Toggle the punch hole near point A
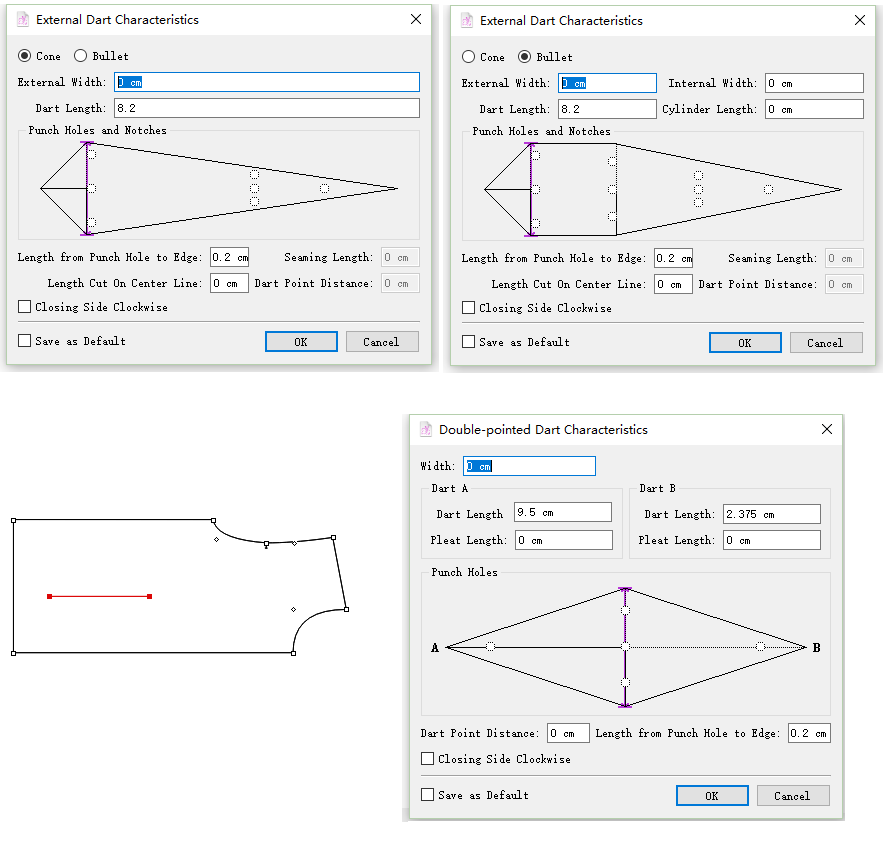The width and height of the screenshot is (886, 853). coord(490,647)
